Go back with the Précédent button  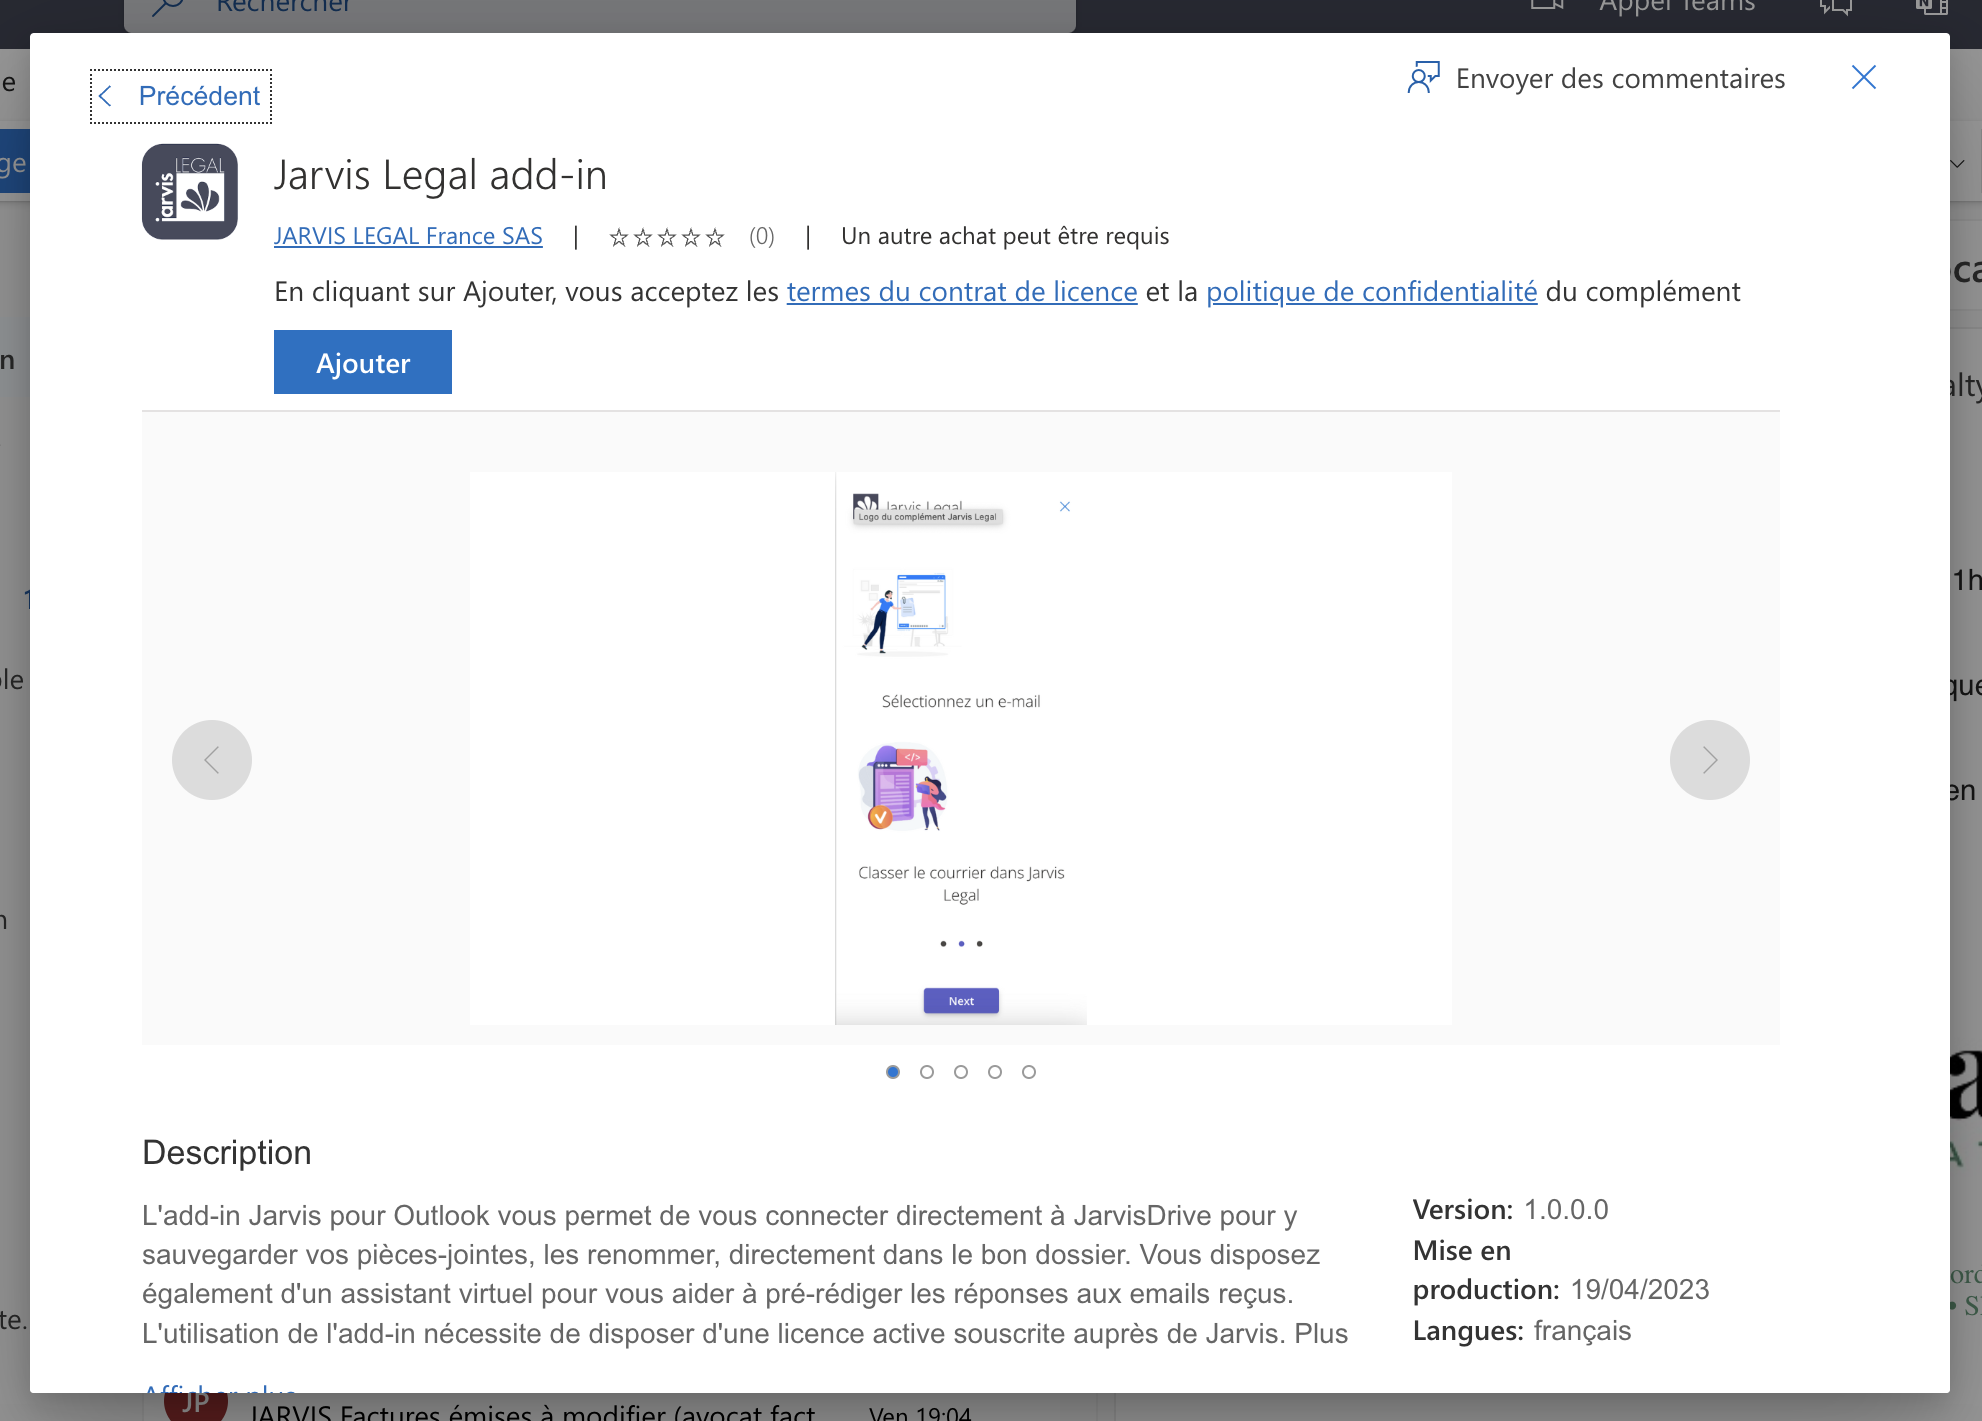coord(181,96)
